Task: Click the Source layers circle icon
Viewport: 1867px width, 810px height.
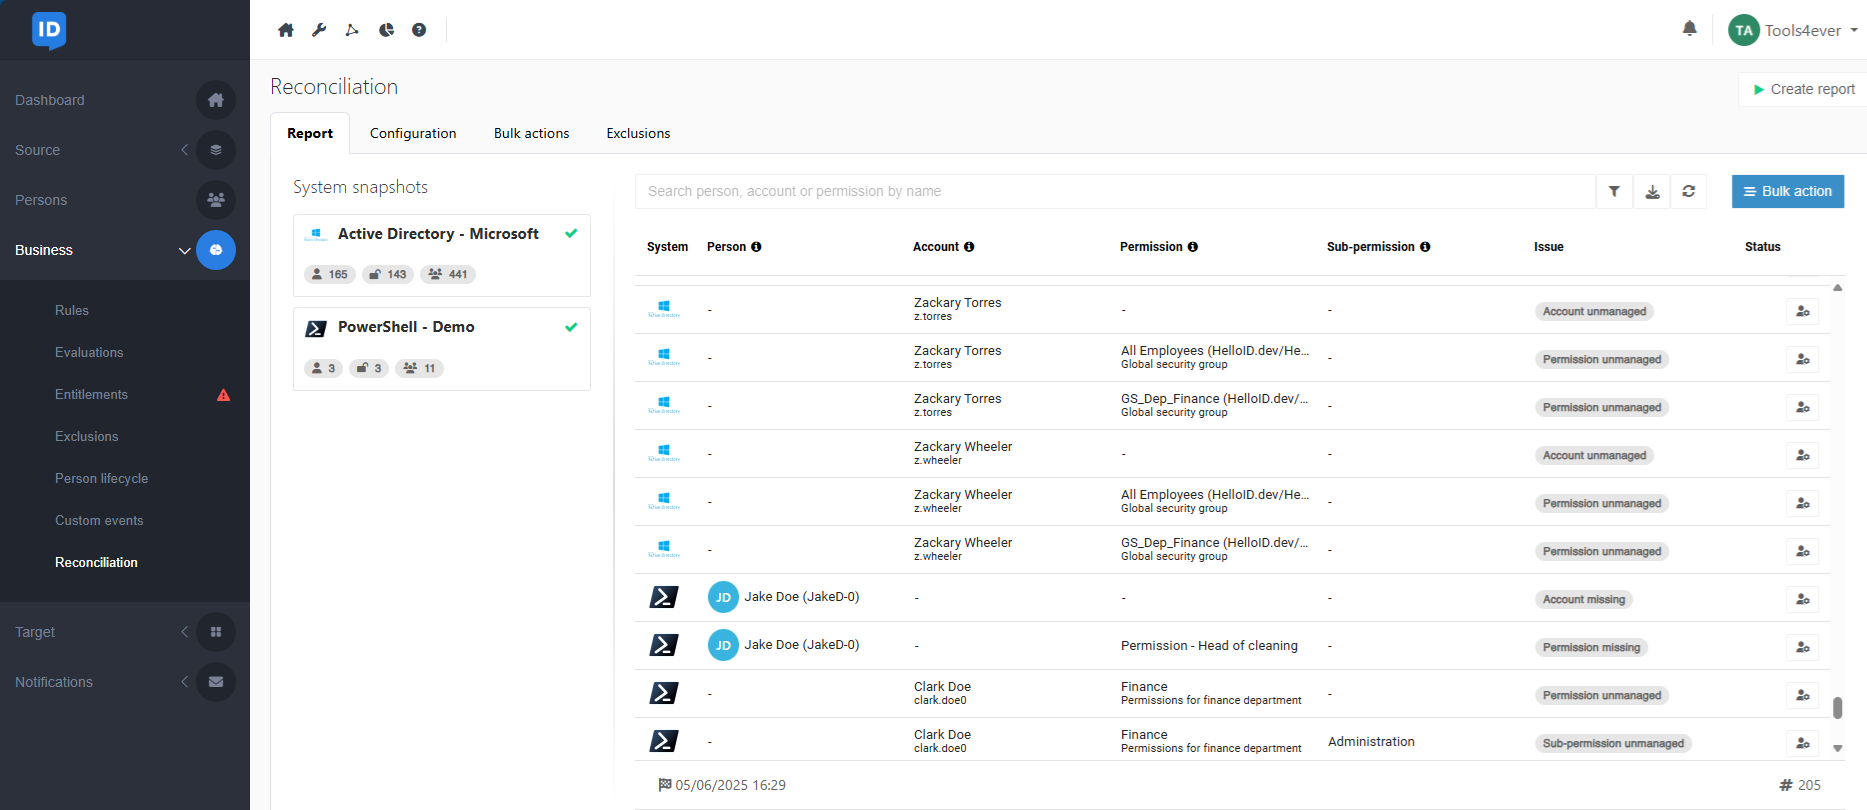Action: (216, 150)
